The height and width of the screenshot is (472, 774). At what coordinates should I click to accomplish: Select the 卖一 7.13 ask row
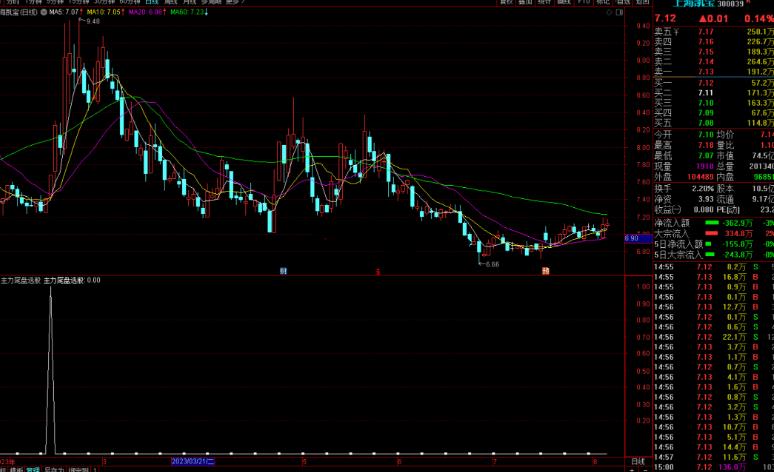(x=714, y=72)
